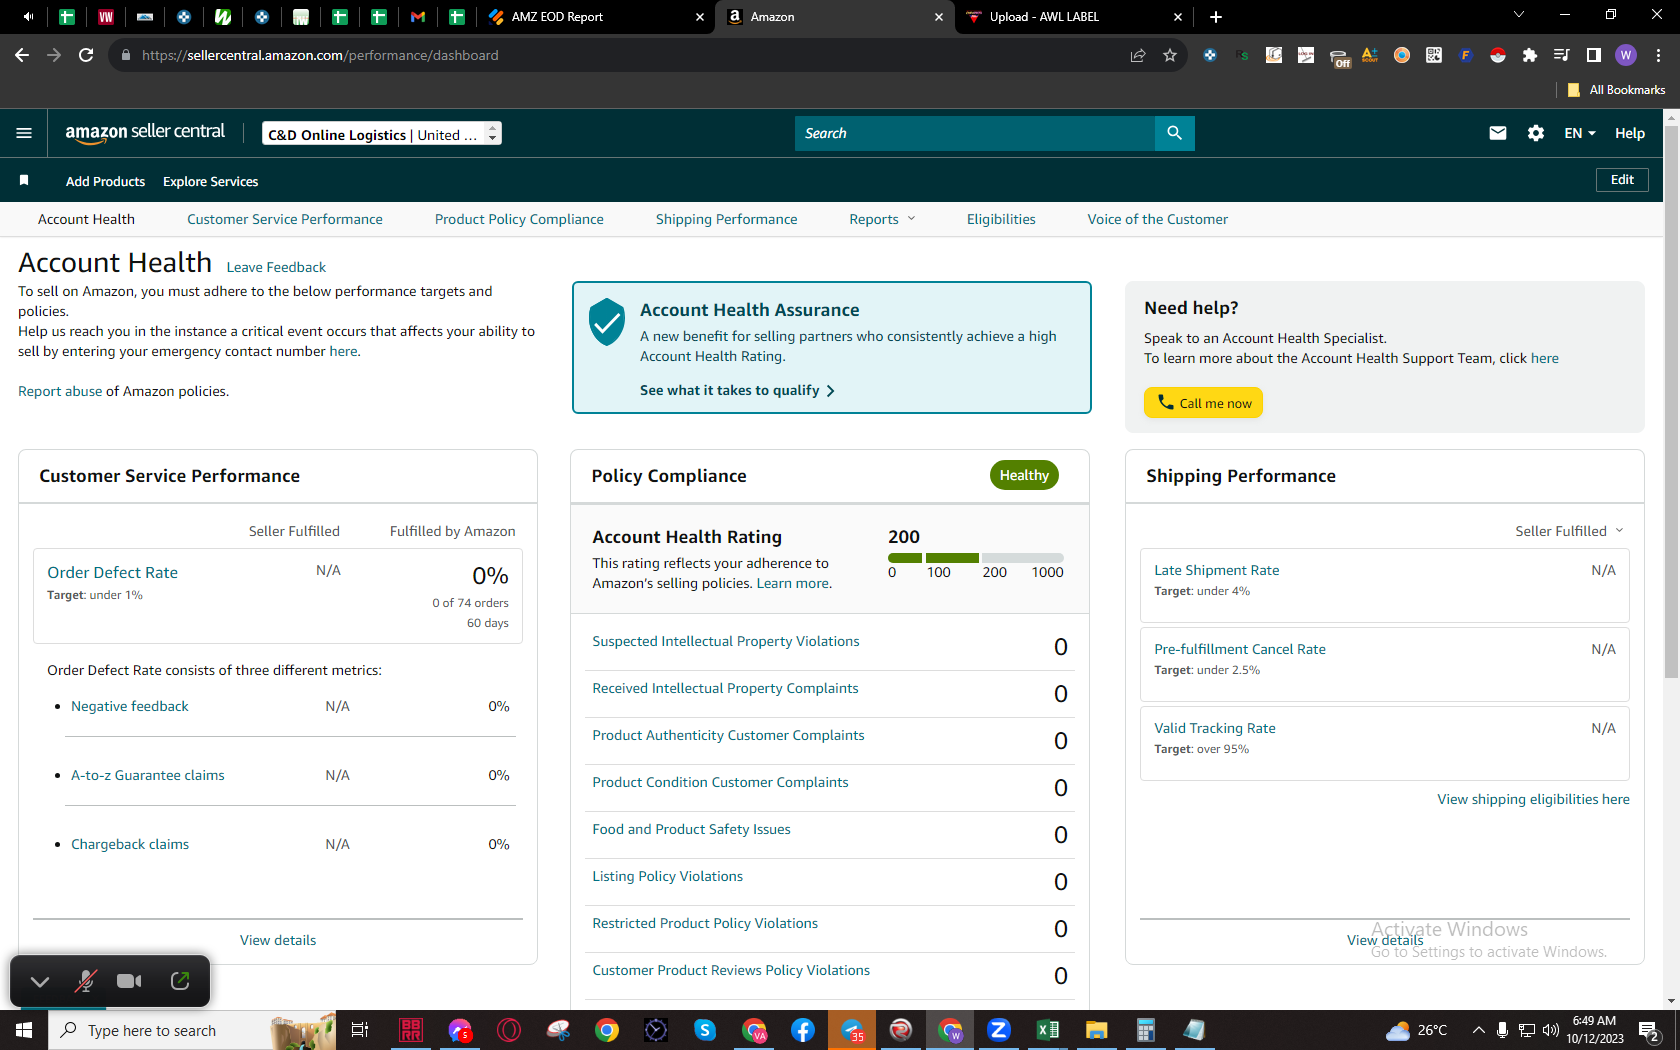Click the Call me now button
The image size is (1680, 1050).
click(x=1203, y=402)
